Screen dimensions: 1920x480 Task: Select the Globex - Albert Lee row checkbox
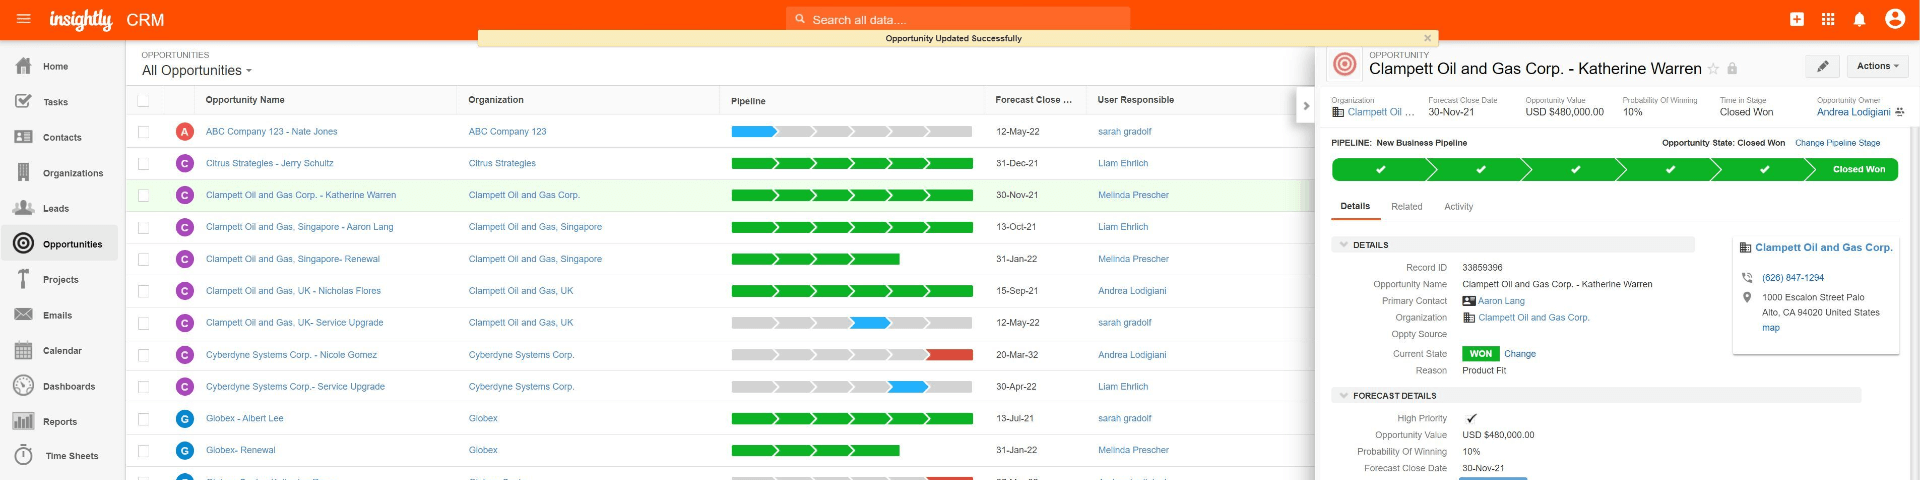pos(143,418)
